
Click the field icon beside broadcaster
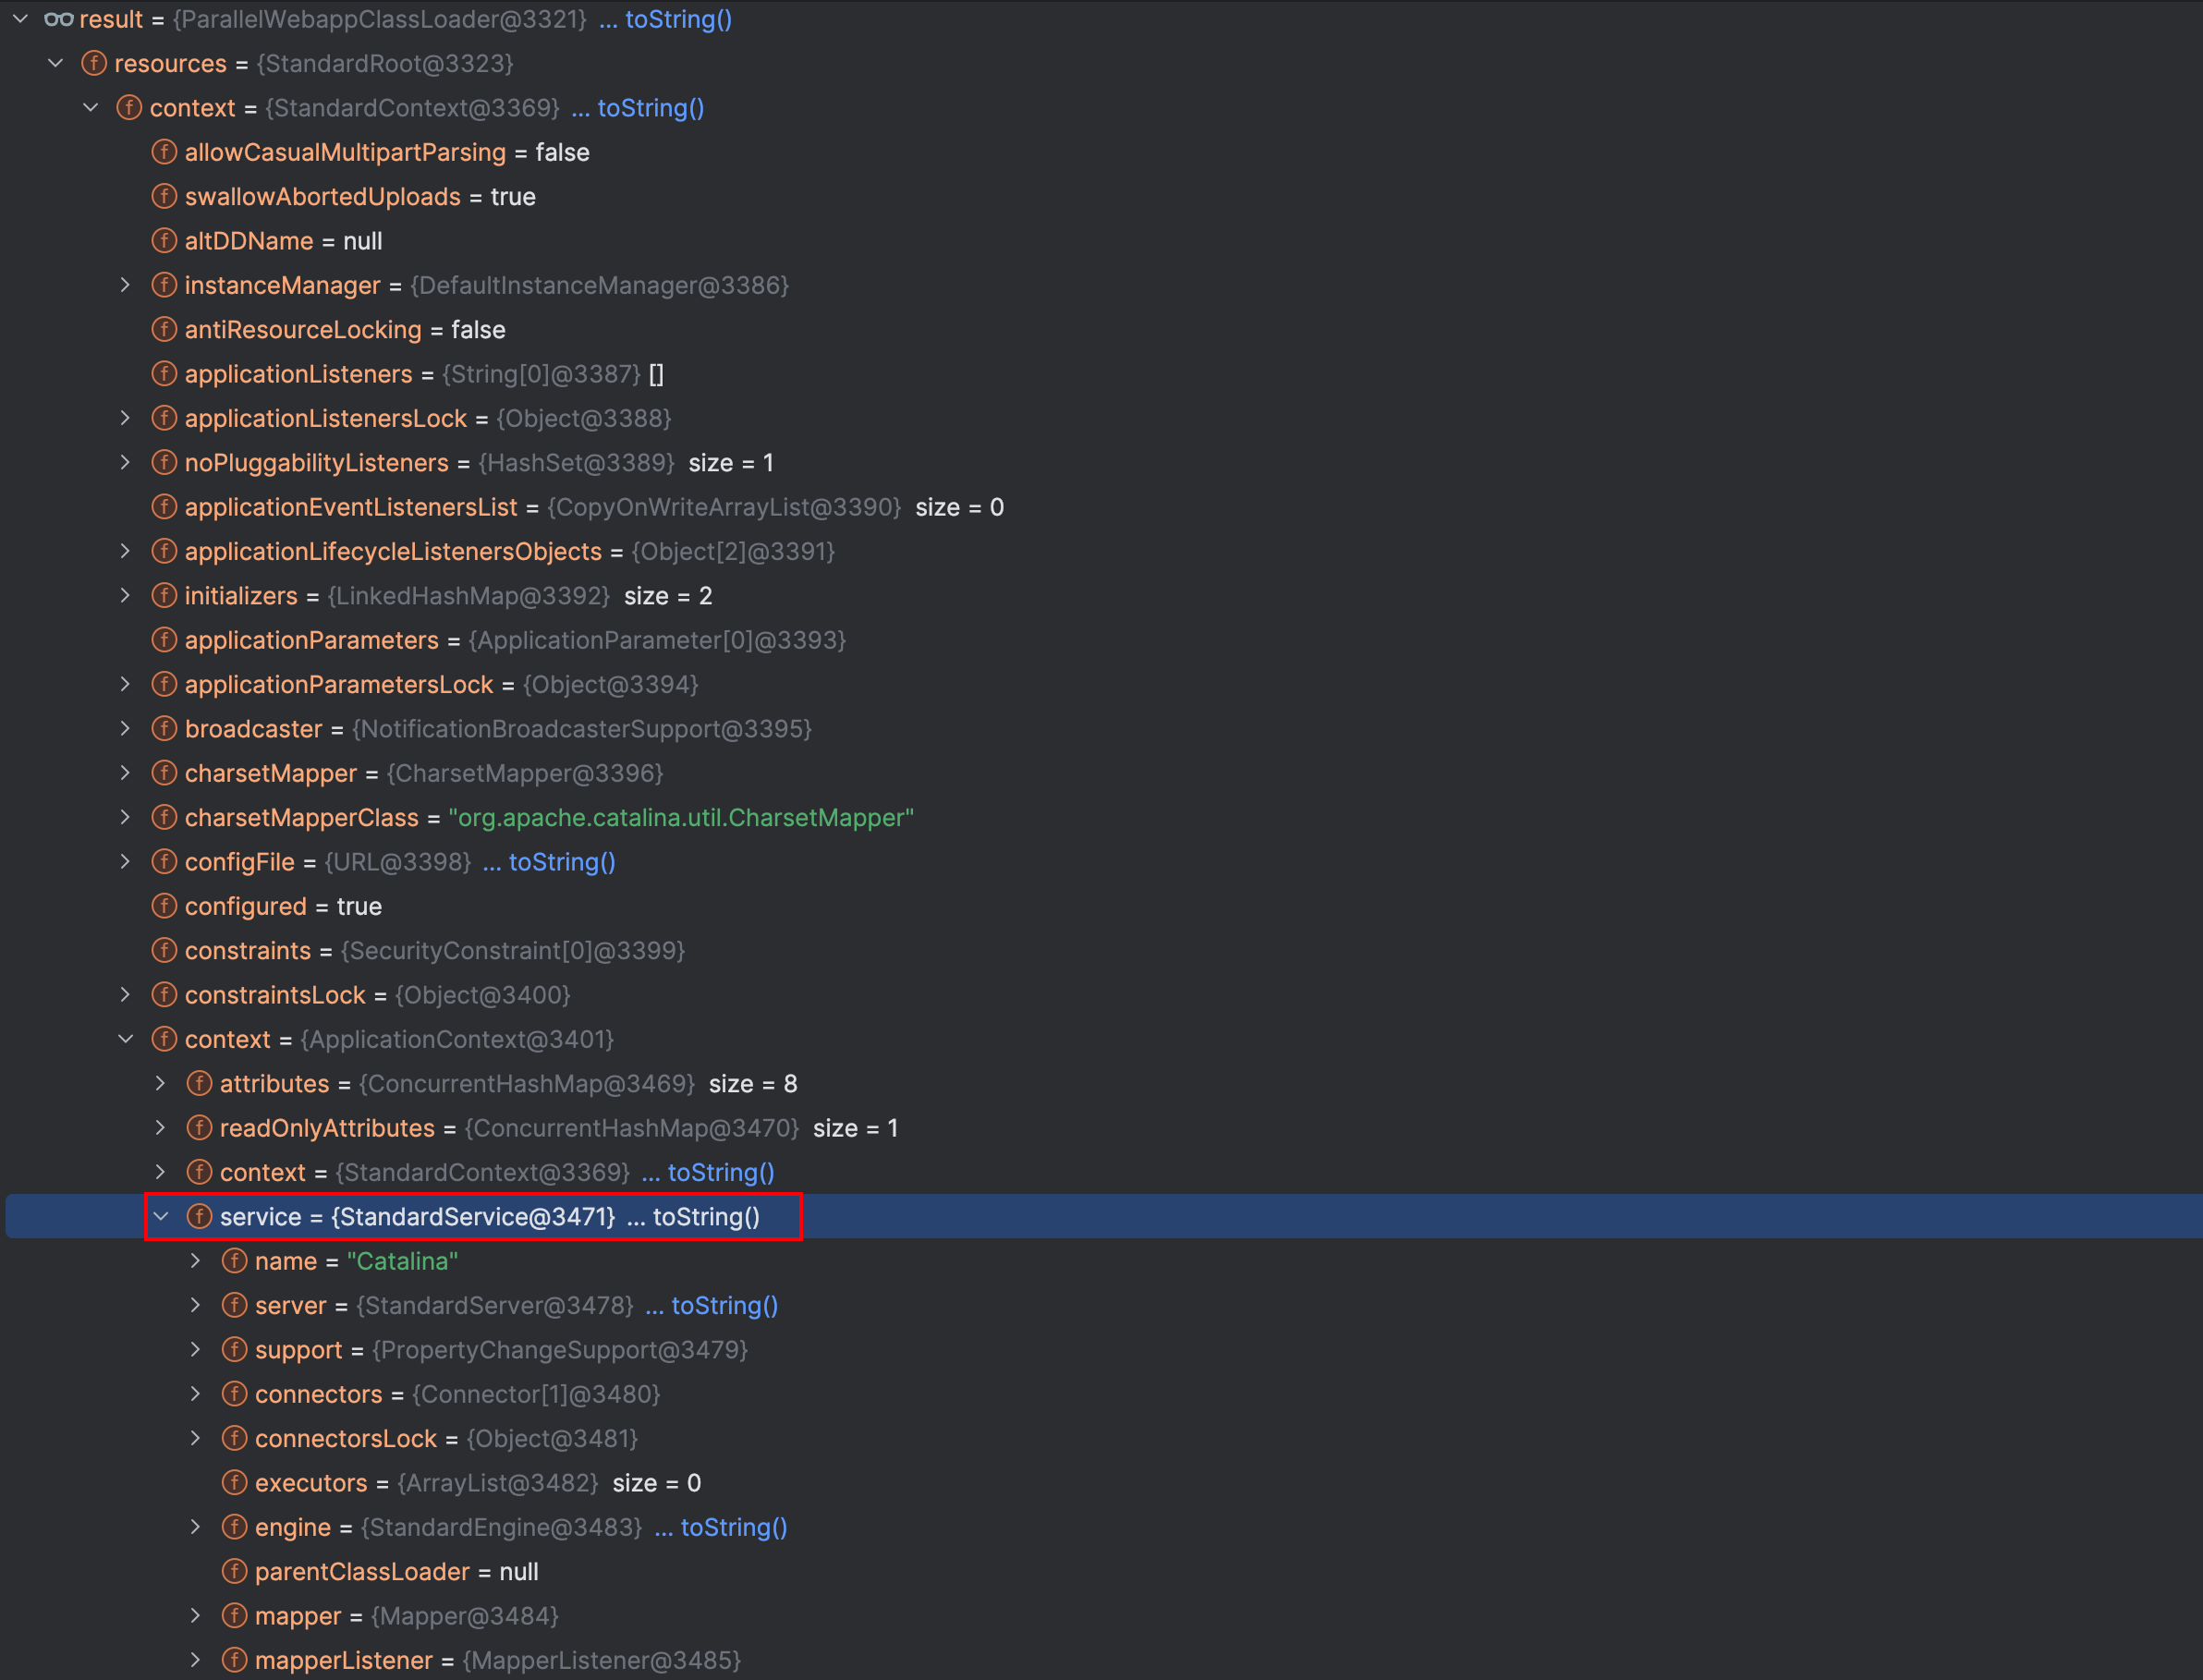click(164, 728)
